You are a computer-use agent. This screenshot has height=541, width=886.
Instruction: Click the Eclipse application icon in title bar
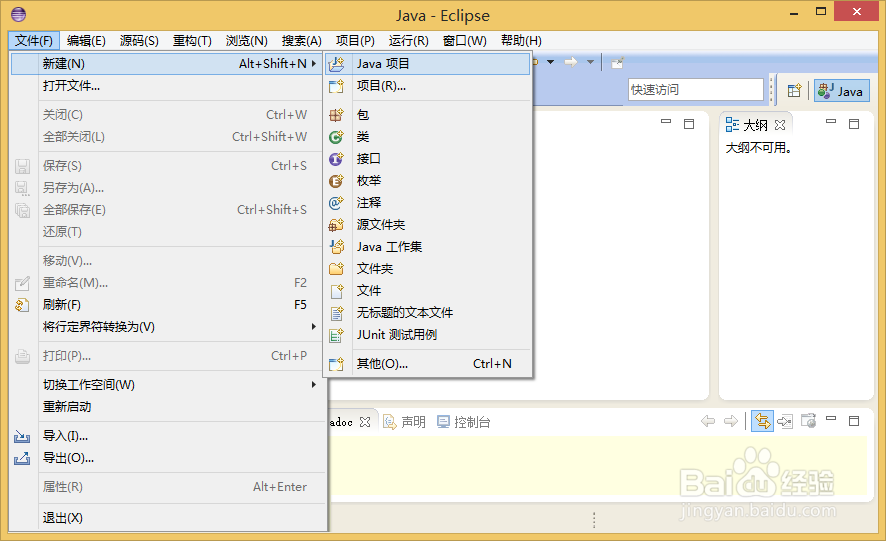click(x=19, y=14)
